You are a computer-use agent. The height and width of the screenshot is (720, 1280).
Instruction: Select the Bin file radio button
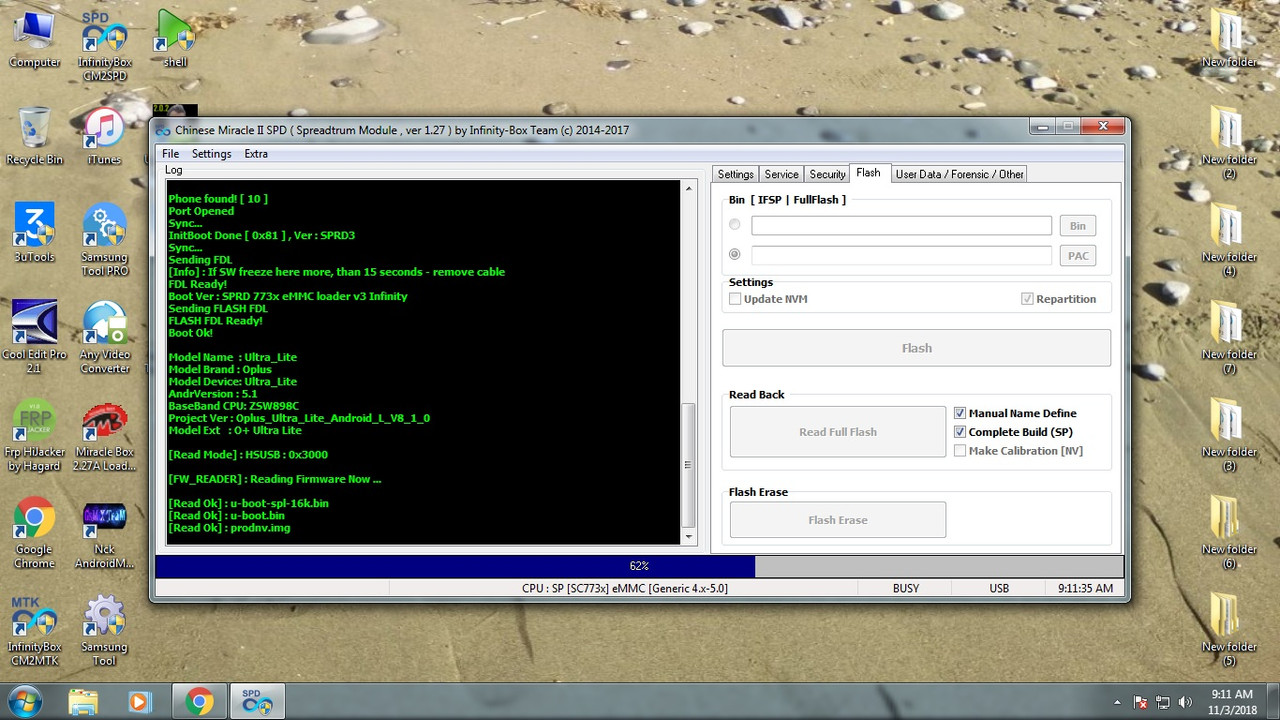coord(735,225)
